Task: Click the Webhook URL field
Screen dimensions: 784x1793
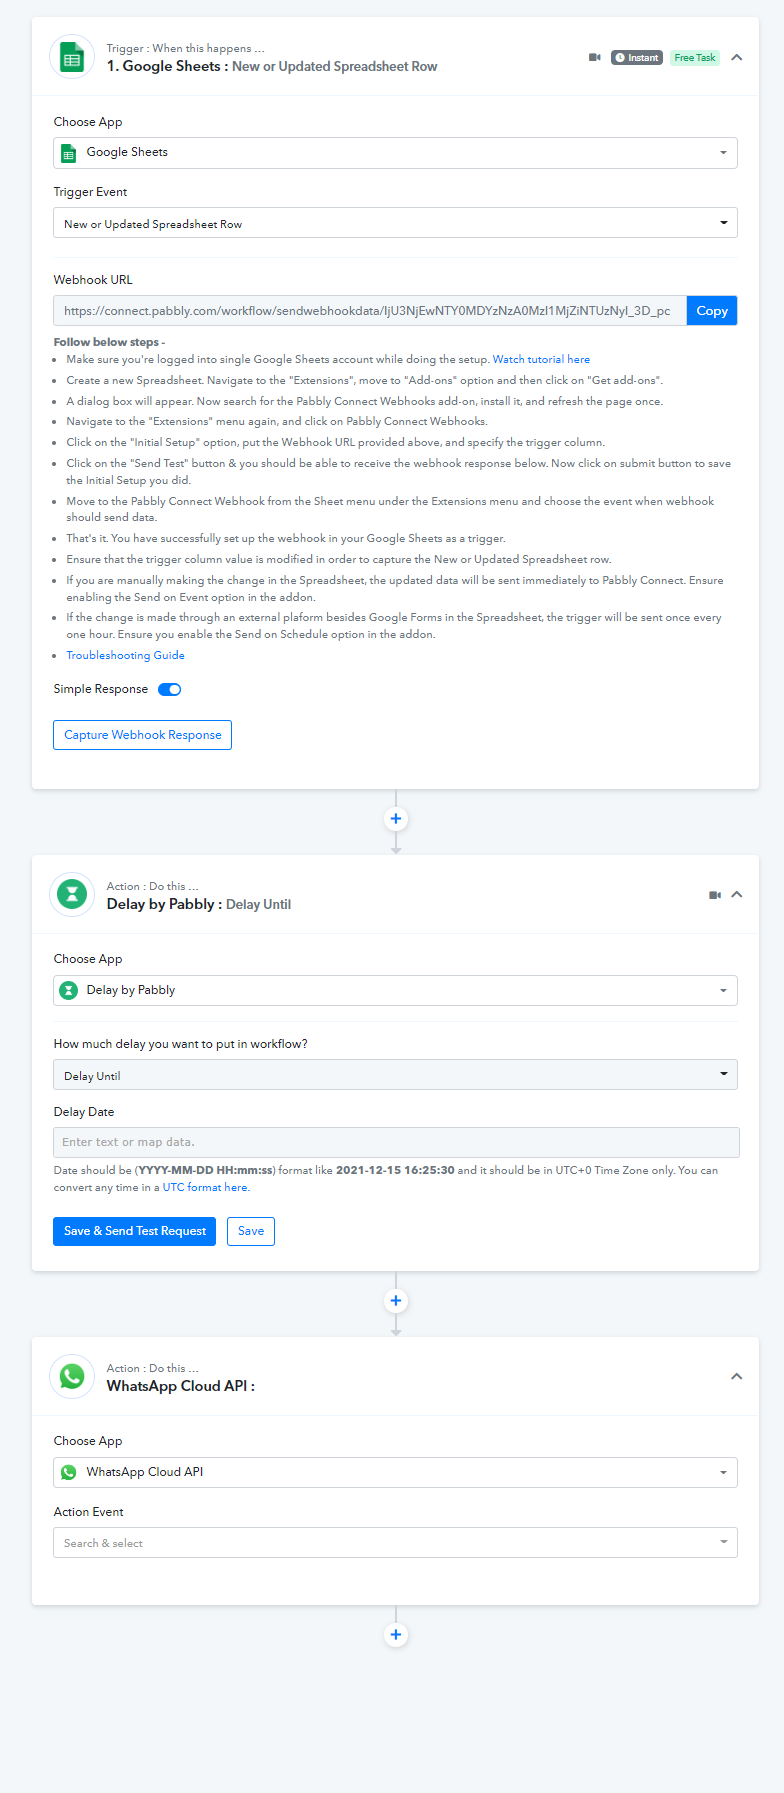Action: point(370,311)
